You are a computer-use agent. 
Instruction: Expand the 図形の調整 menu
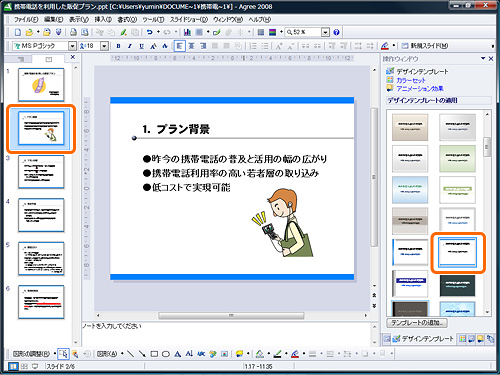click(x=31, y=354)
